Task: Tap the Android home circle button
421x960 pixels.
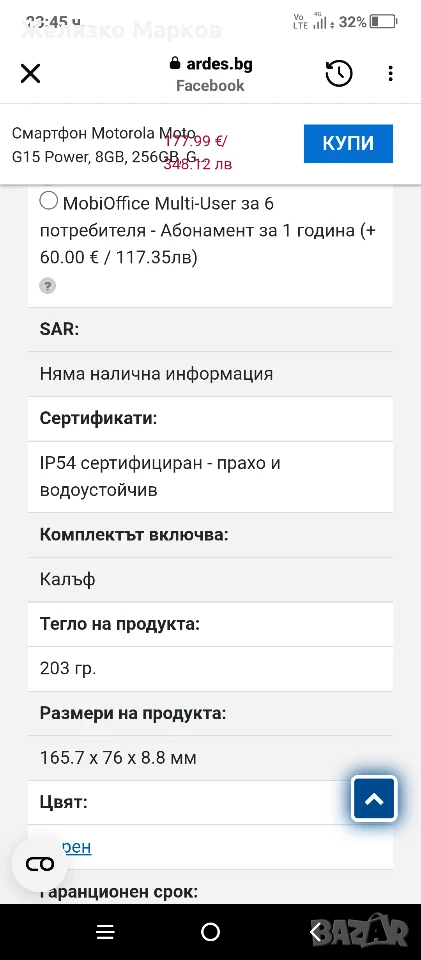Action: click(x=210, y=932)
